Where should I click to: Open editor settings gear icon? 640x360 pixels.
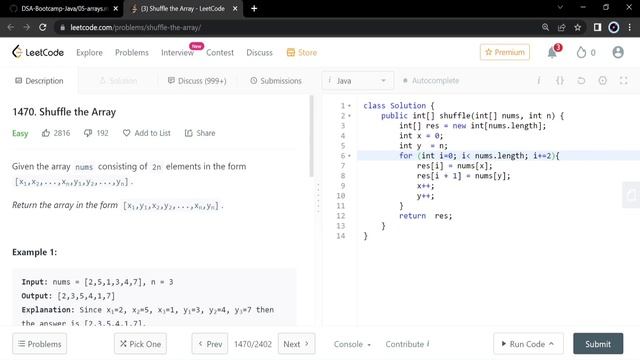602,81
